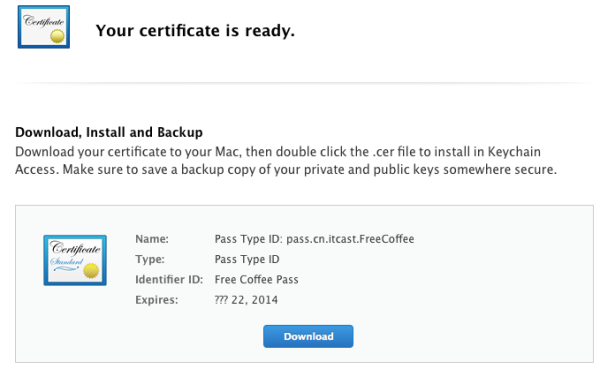The width and height of the screenshot is (600, 369).
Task: Click the gold seal on top certificate icon
Action: (57, 36)
